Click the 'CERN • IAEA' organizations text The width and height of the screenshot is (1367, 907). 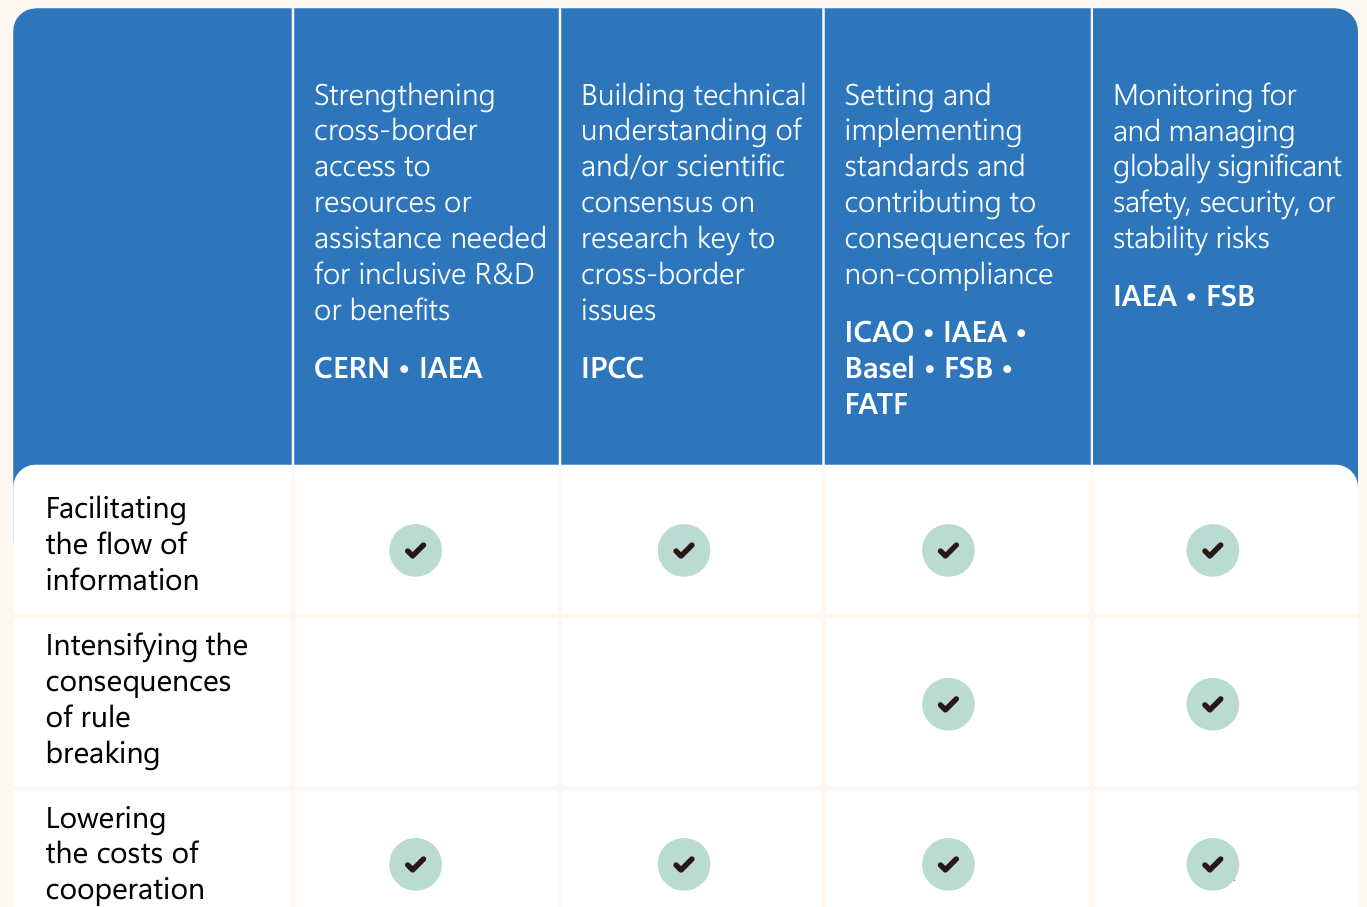398,368
